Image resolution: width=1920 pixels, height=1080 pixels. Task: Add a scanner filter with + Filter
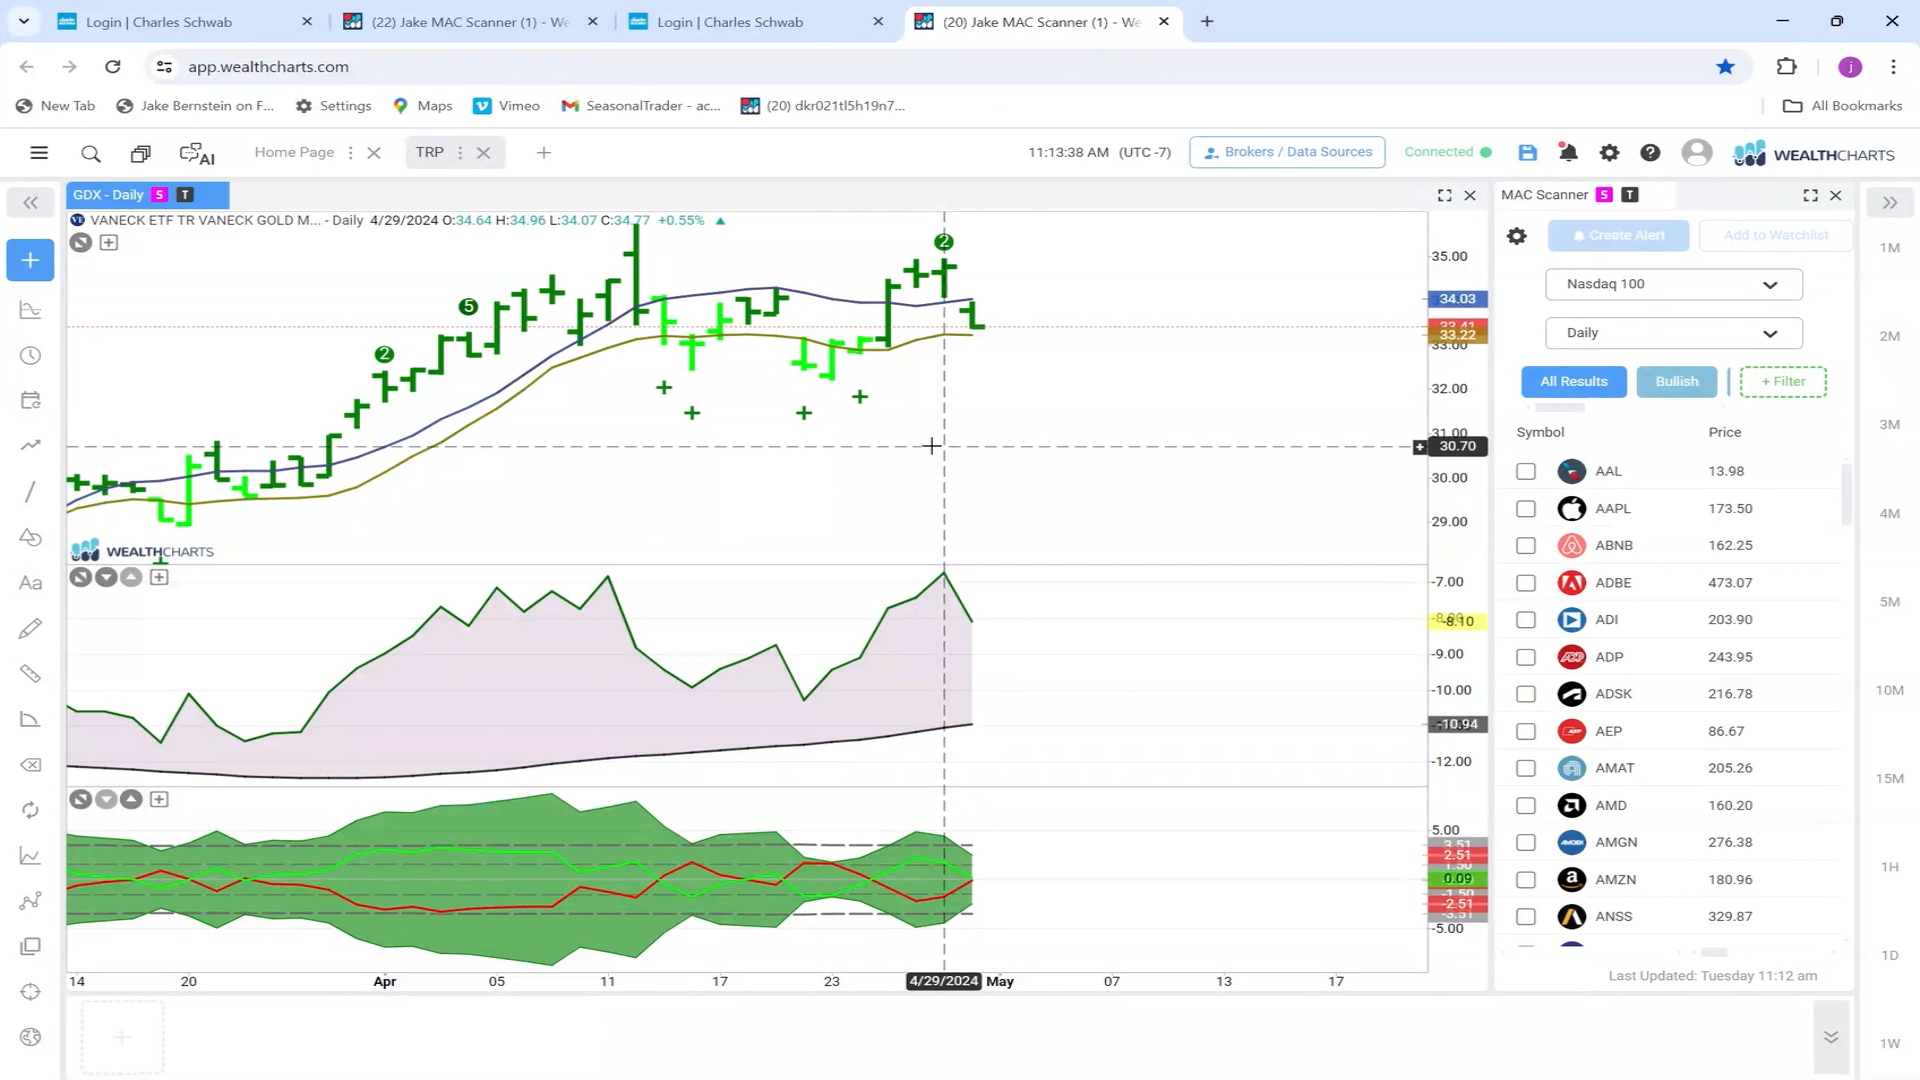[1783, 381]
